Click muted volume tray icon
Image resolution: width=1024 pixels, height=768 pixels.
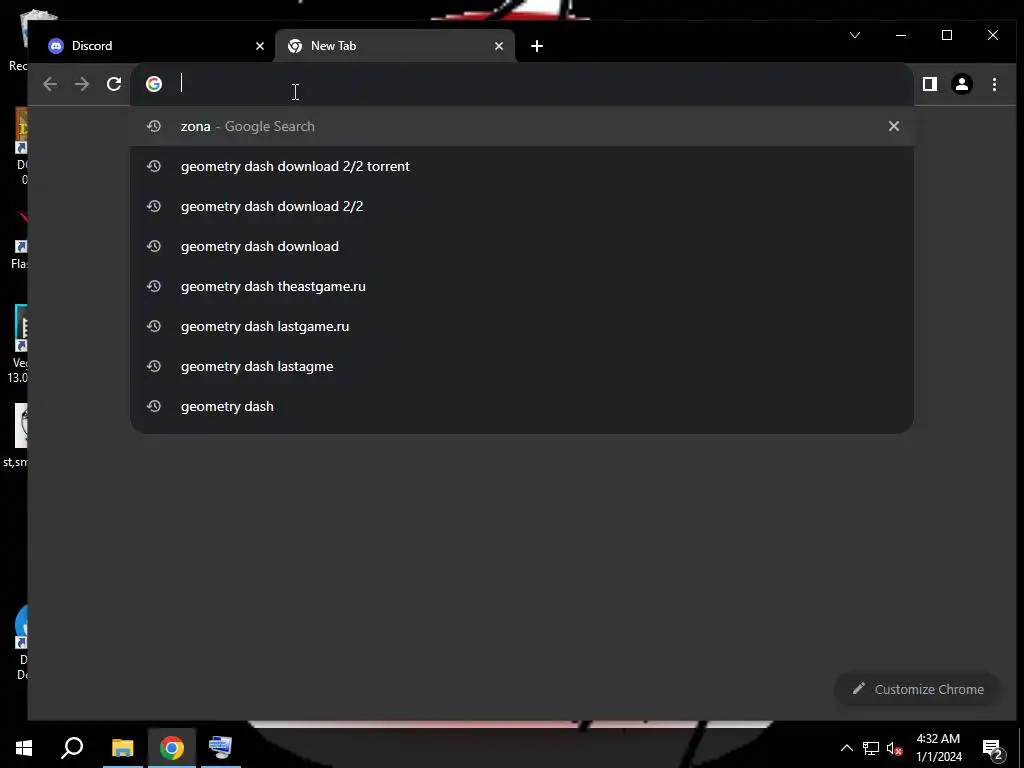tap(894, 748)
